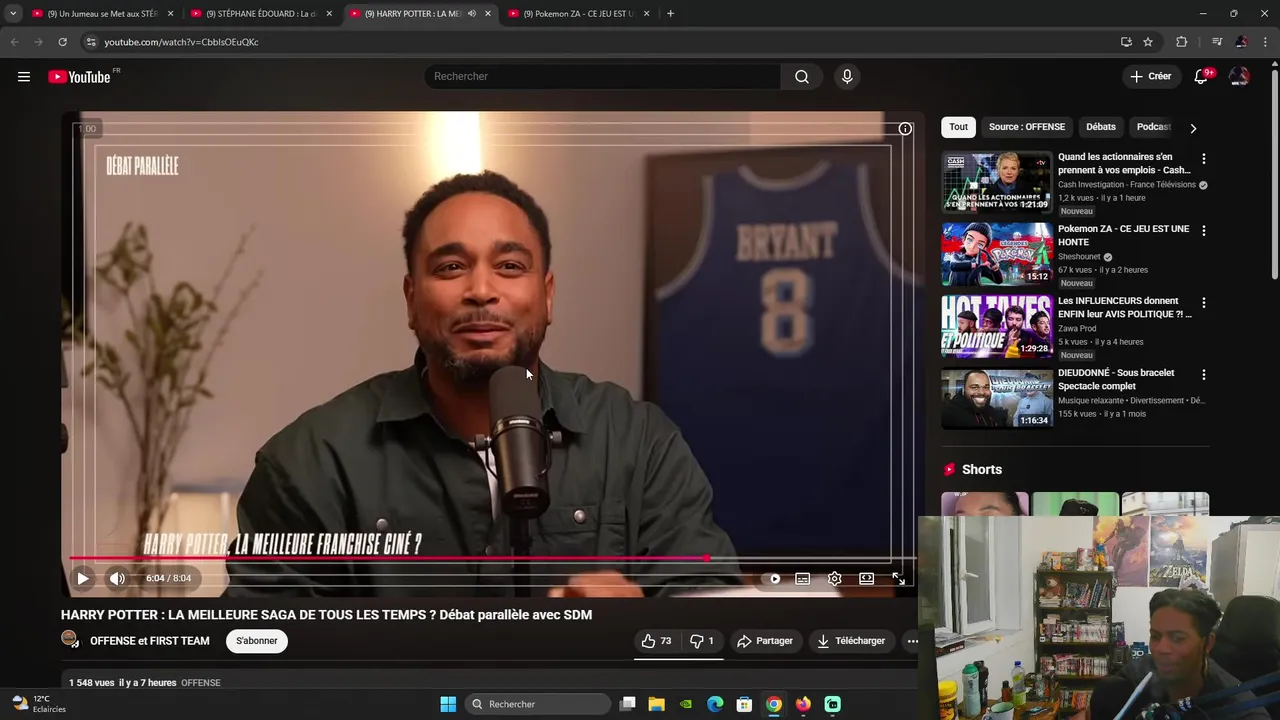This screenshot has height=720, width=1280.
Task: Select the Source : OFFENSE filter chip
Action: pos(1027,127)
